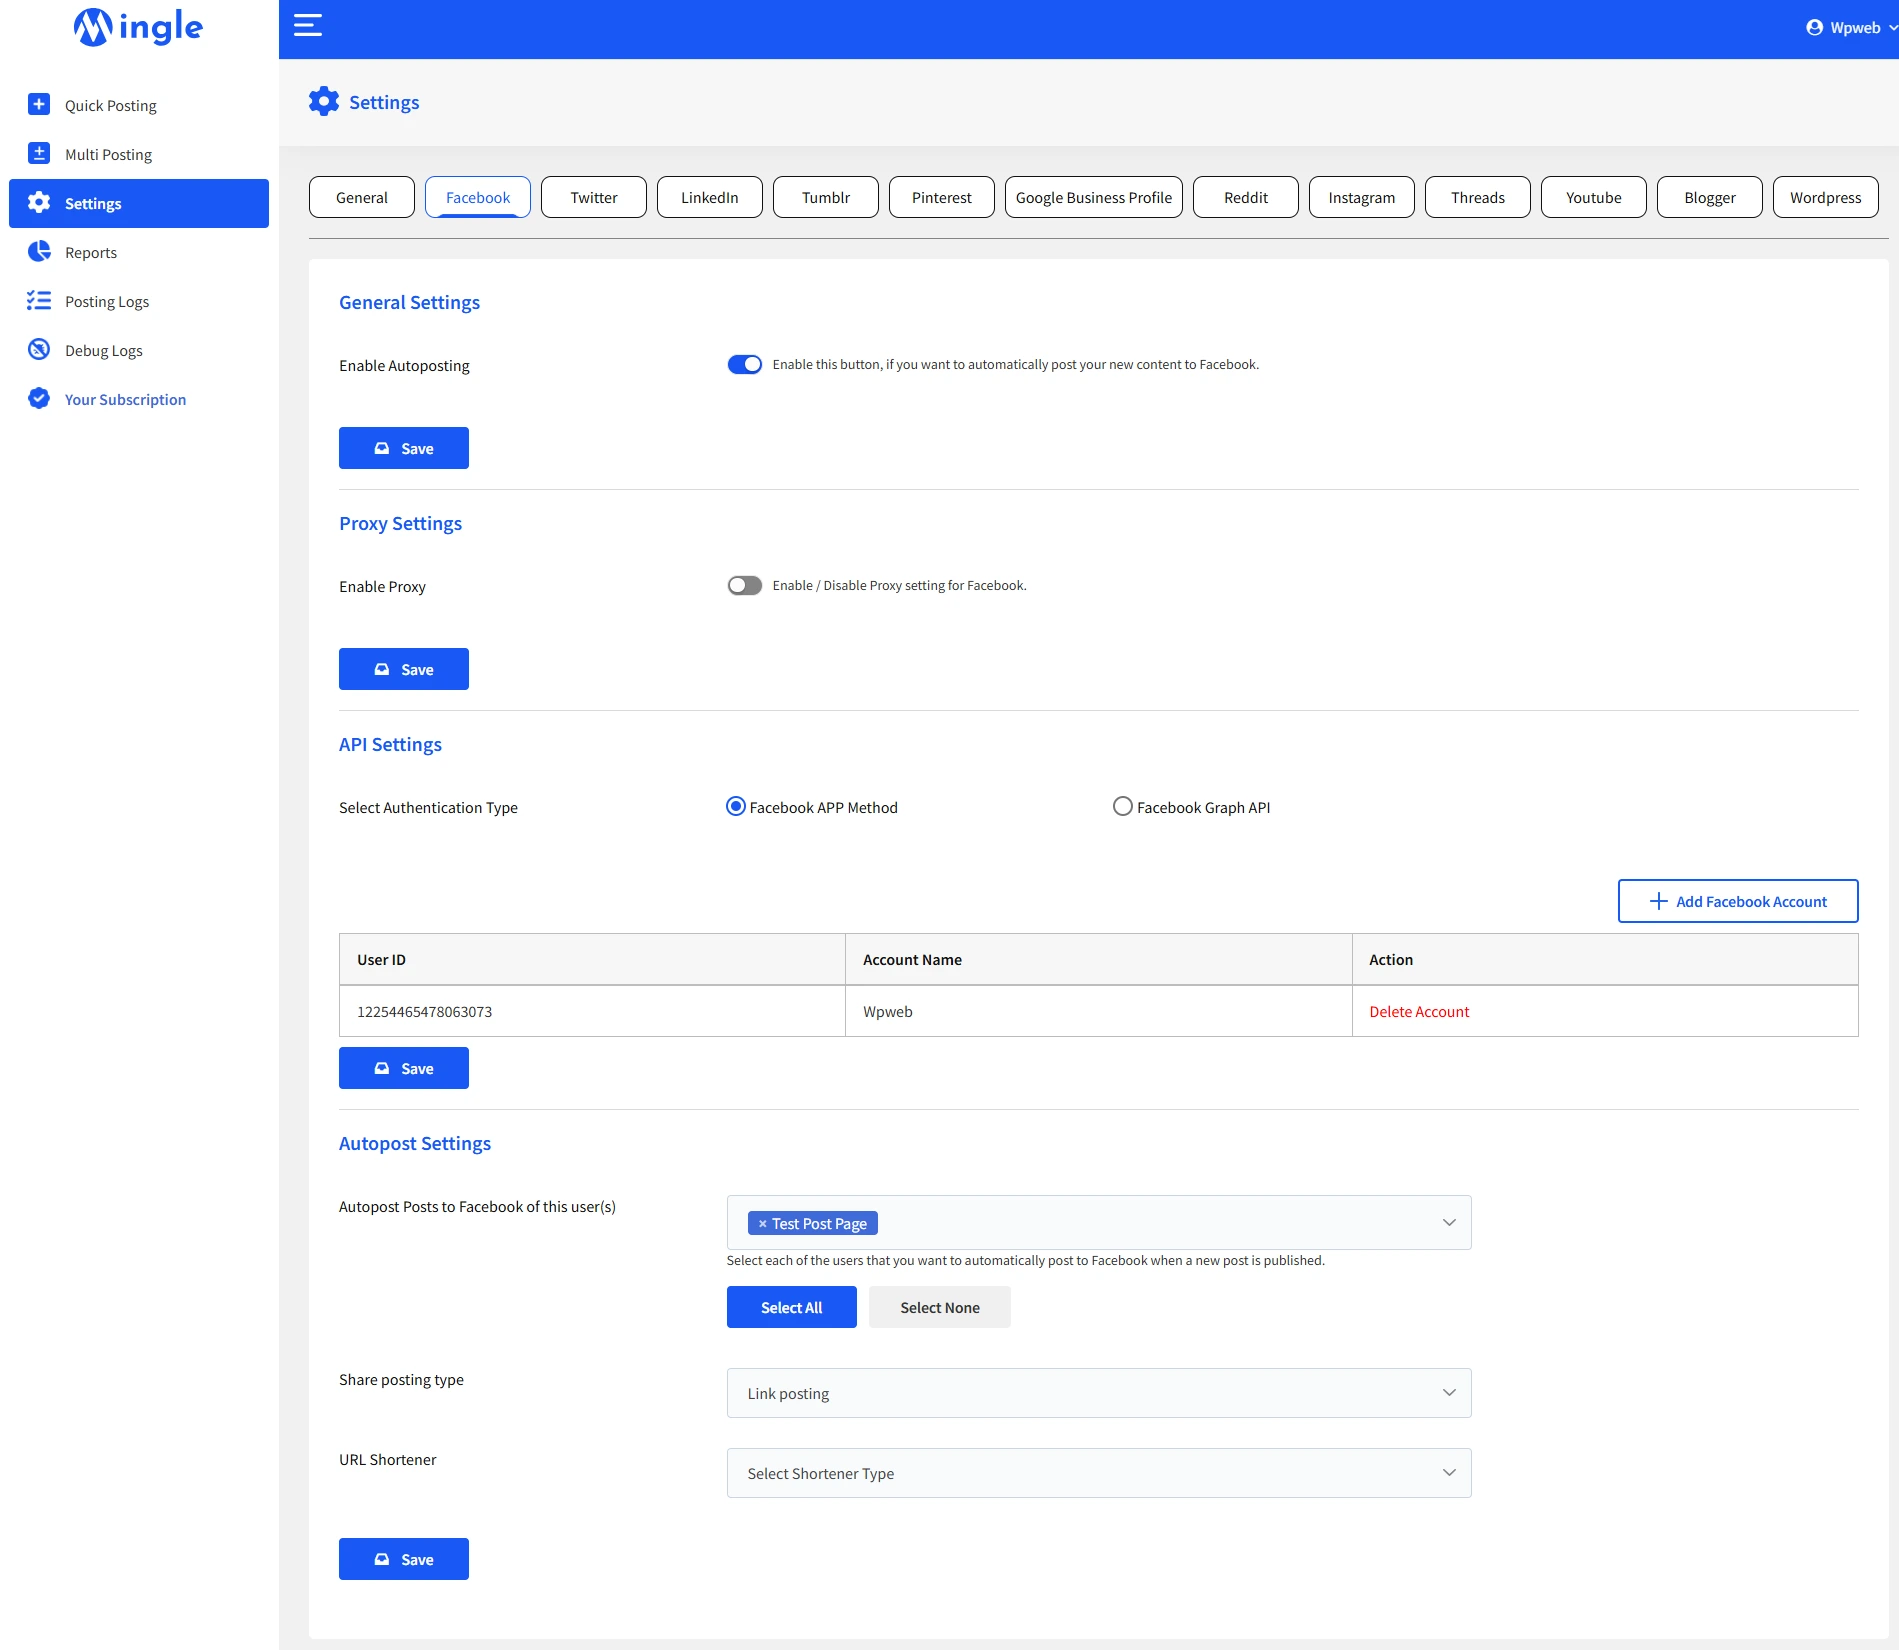The image size is (1899, 1650).
Task: Expand the Share posting type dropdown
Action: click(x=1098, y=1393)
